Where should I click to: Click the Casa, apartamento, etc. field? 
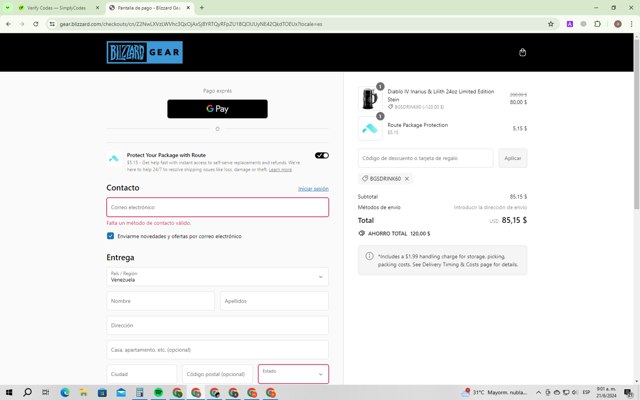pyautogui.click(x=218, y=350)
